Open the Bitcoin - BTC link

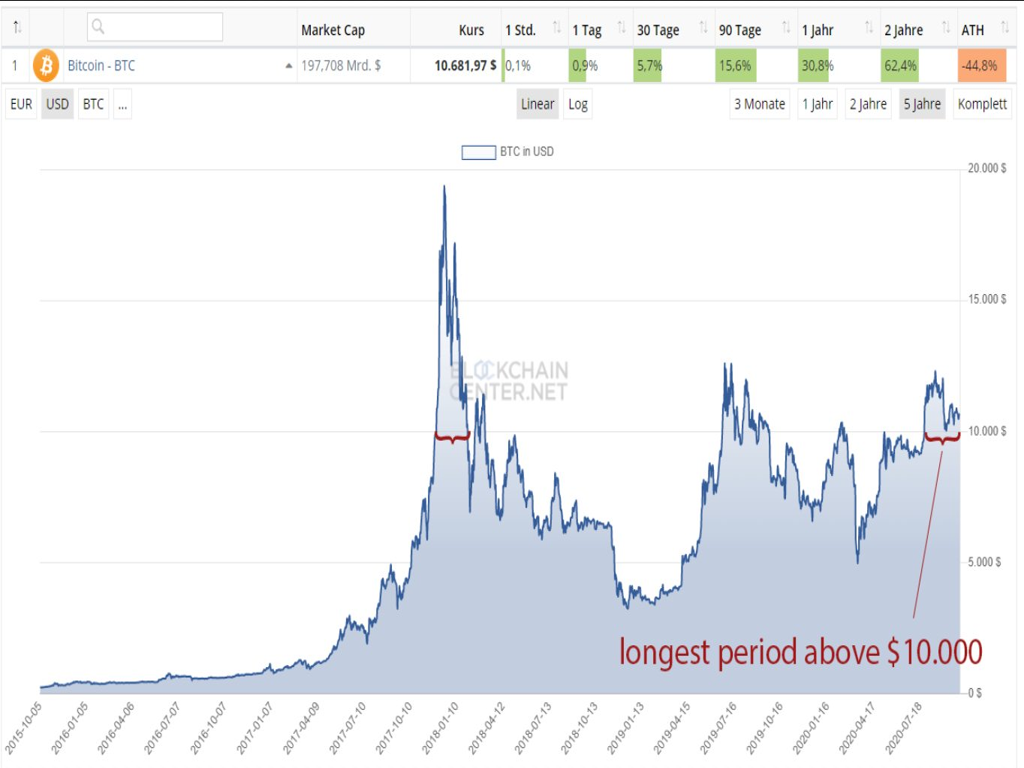[101, 66]
